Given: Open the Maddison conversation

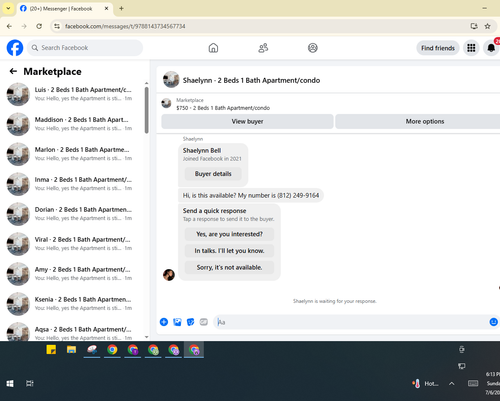Looking at the screenshot, I should pyautogui.click(x=73, y=124).
